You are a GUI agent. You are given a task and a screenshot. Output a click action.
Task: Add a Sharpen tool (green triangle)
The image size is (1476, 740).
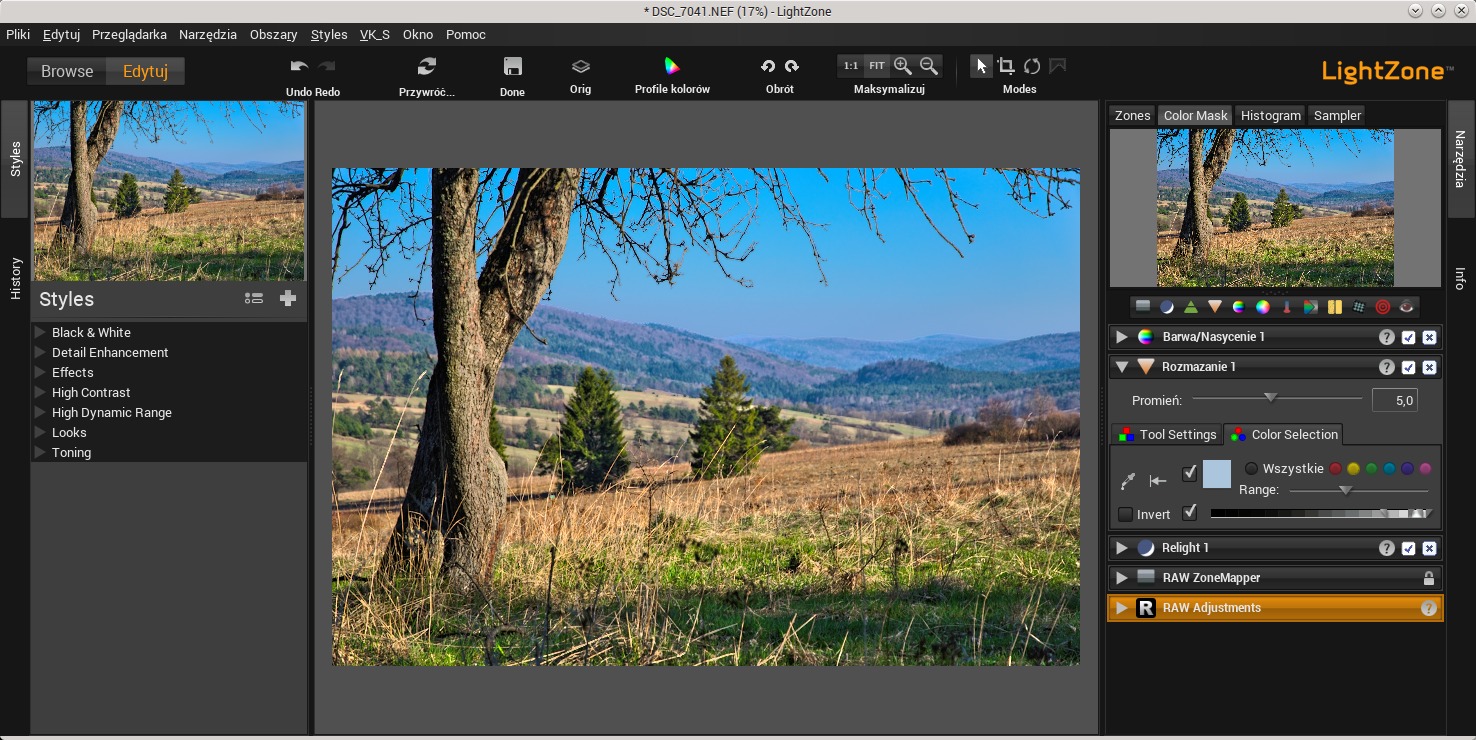(1191, 307)
